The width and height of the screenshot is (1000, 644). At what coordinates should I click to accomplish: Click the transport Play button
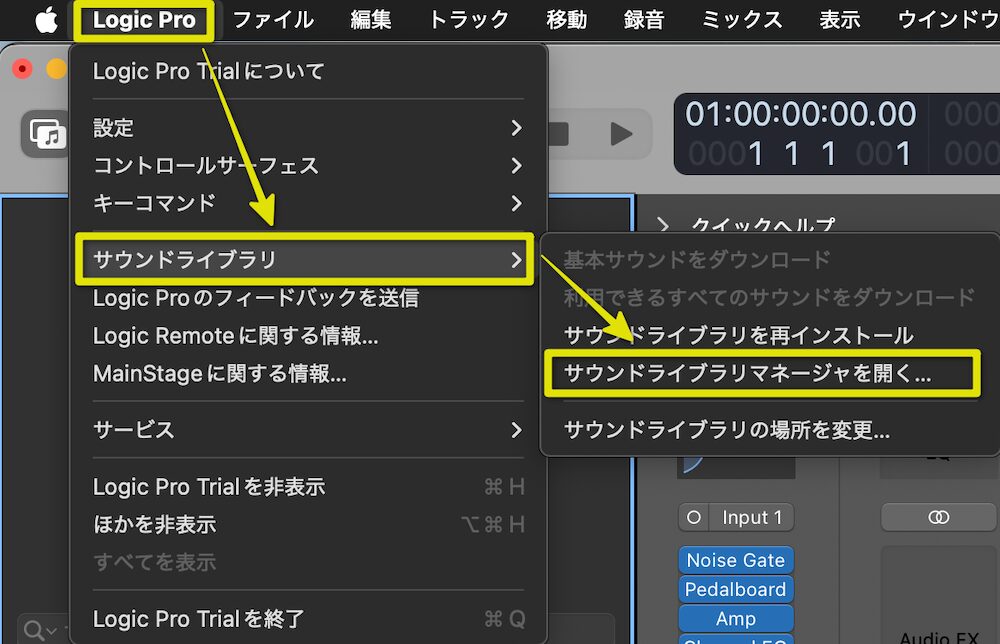(621, 134)
